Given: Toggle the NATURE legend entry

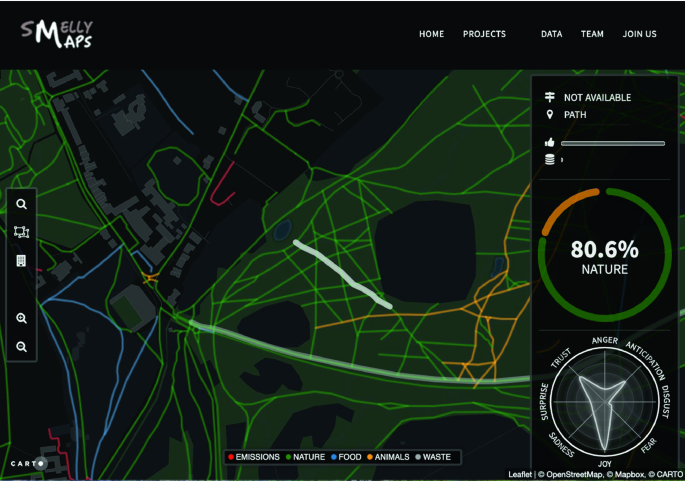Looking at the screenshot, I should tap(305, 457).
